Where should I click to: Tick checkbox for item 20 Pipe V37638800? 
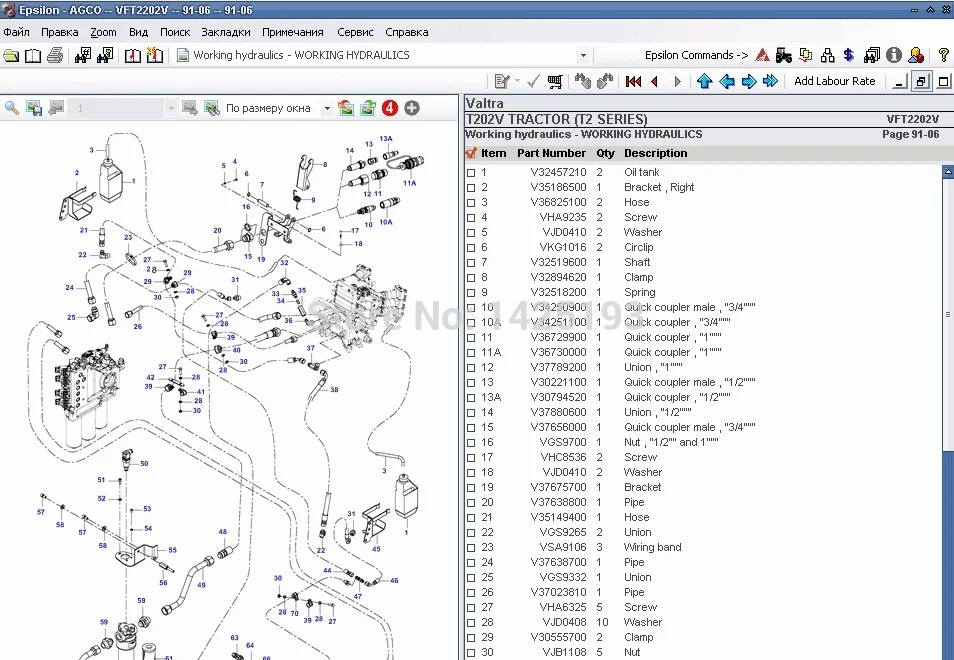tap(471, 503)
